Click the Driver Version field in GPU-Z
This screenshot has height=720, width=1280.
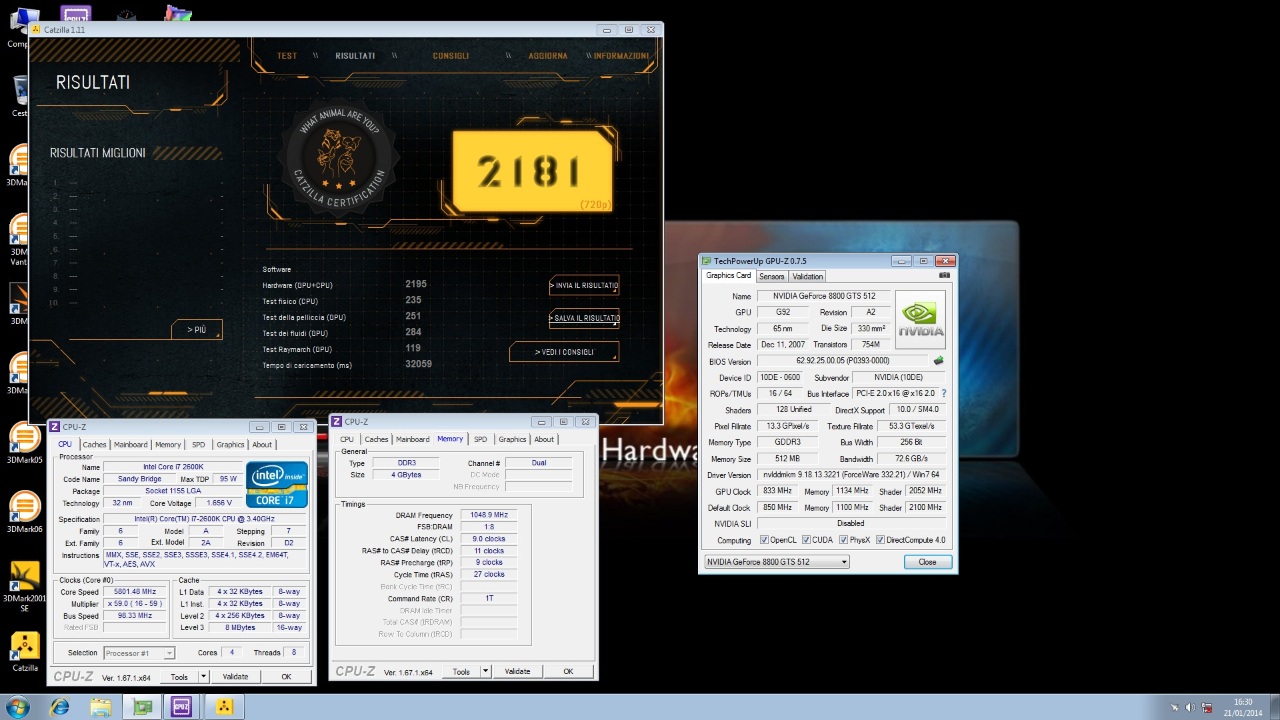(851, 475)
